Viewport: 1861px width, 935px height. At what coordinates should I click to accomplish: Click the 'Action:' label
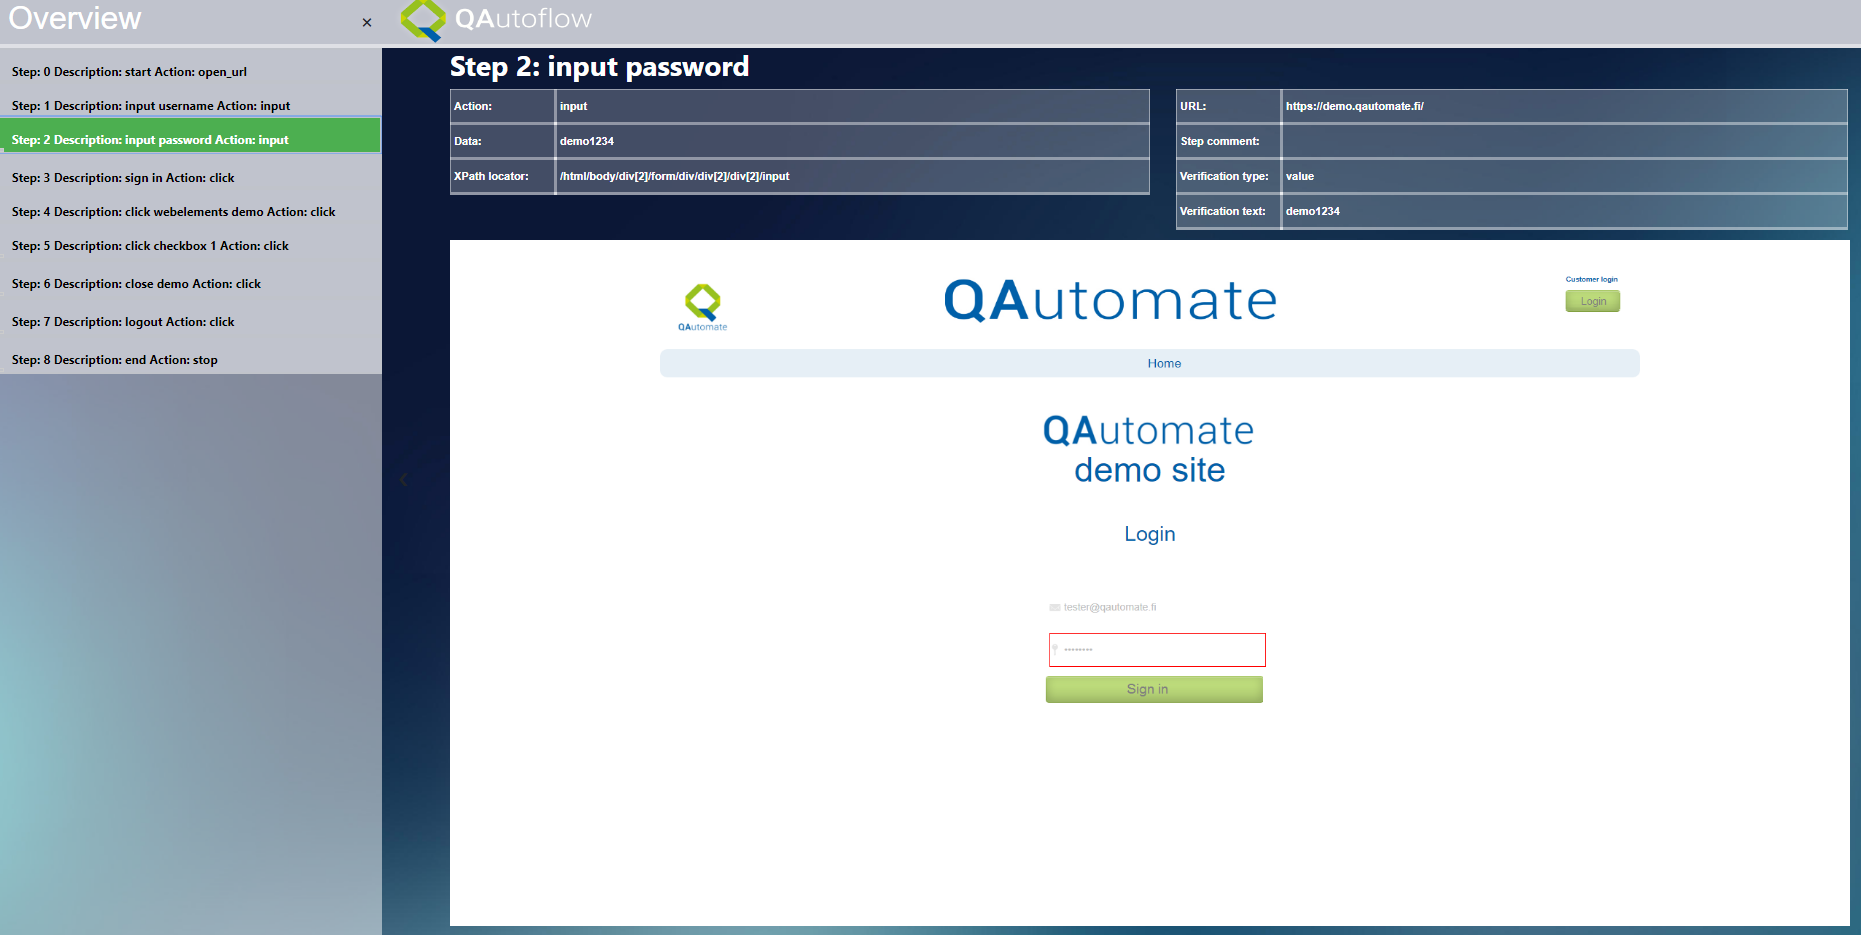[473, 106]
